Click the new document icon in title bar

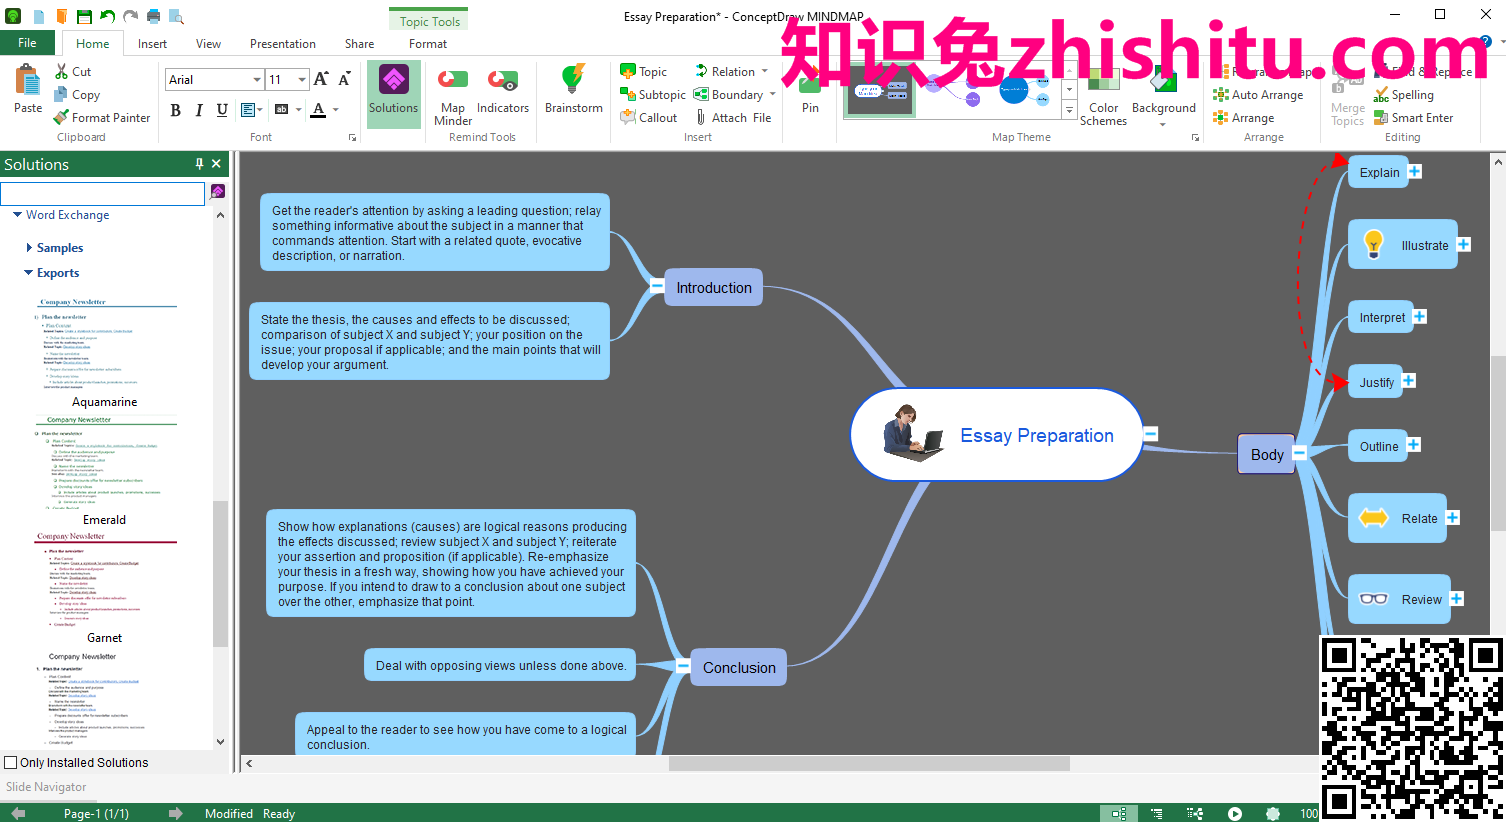[38, 16]
